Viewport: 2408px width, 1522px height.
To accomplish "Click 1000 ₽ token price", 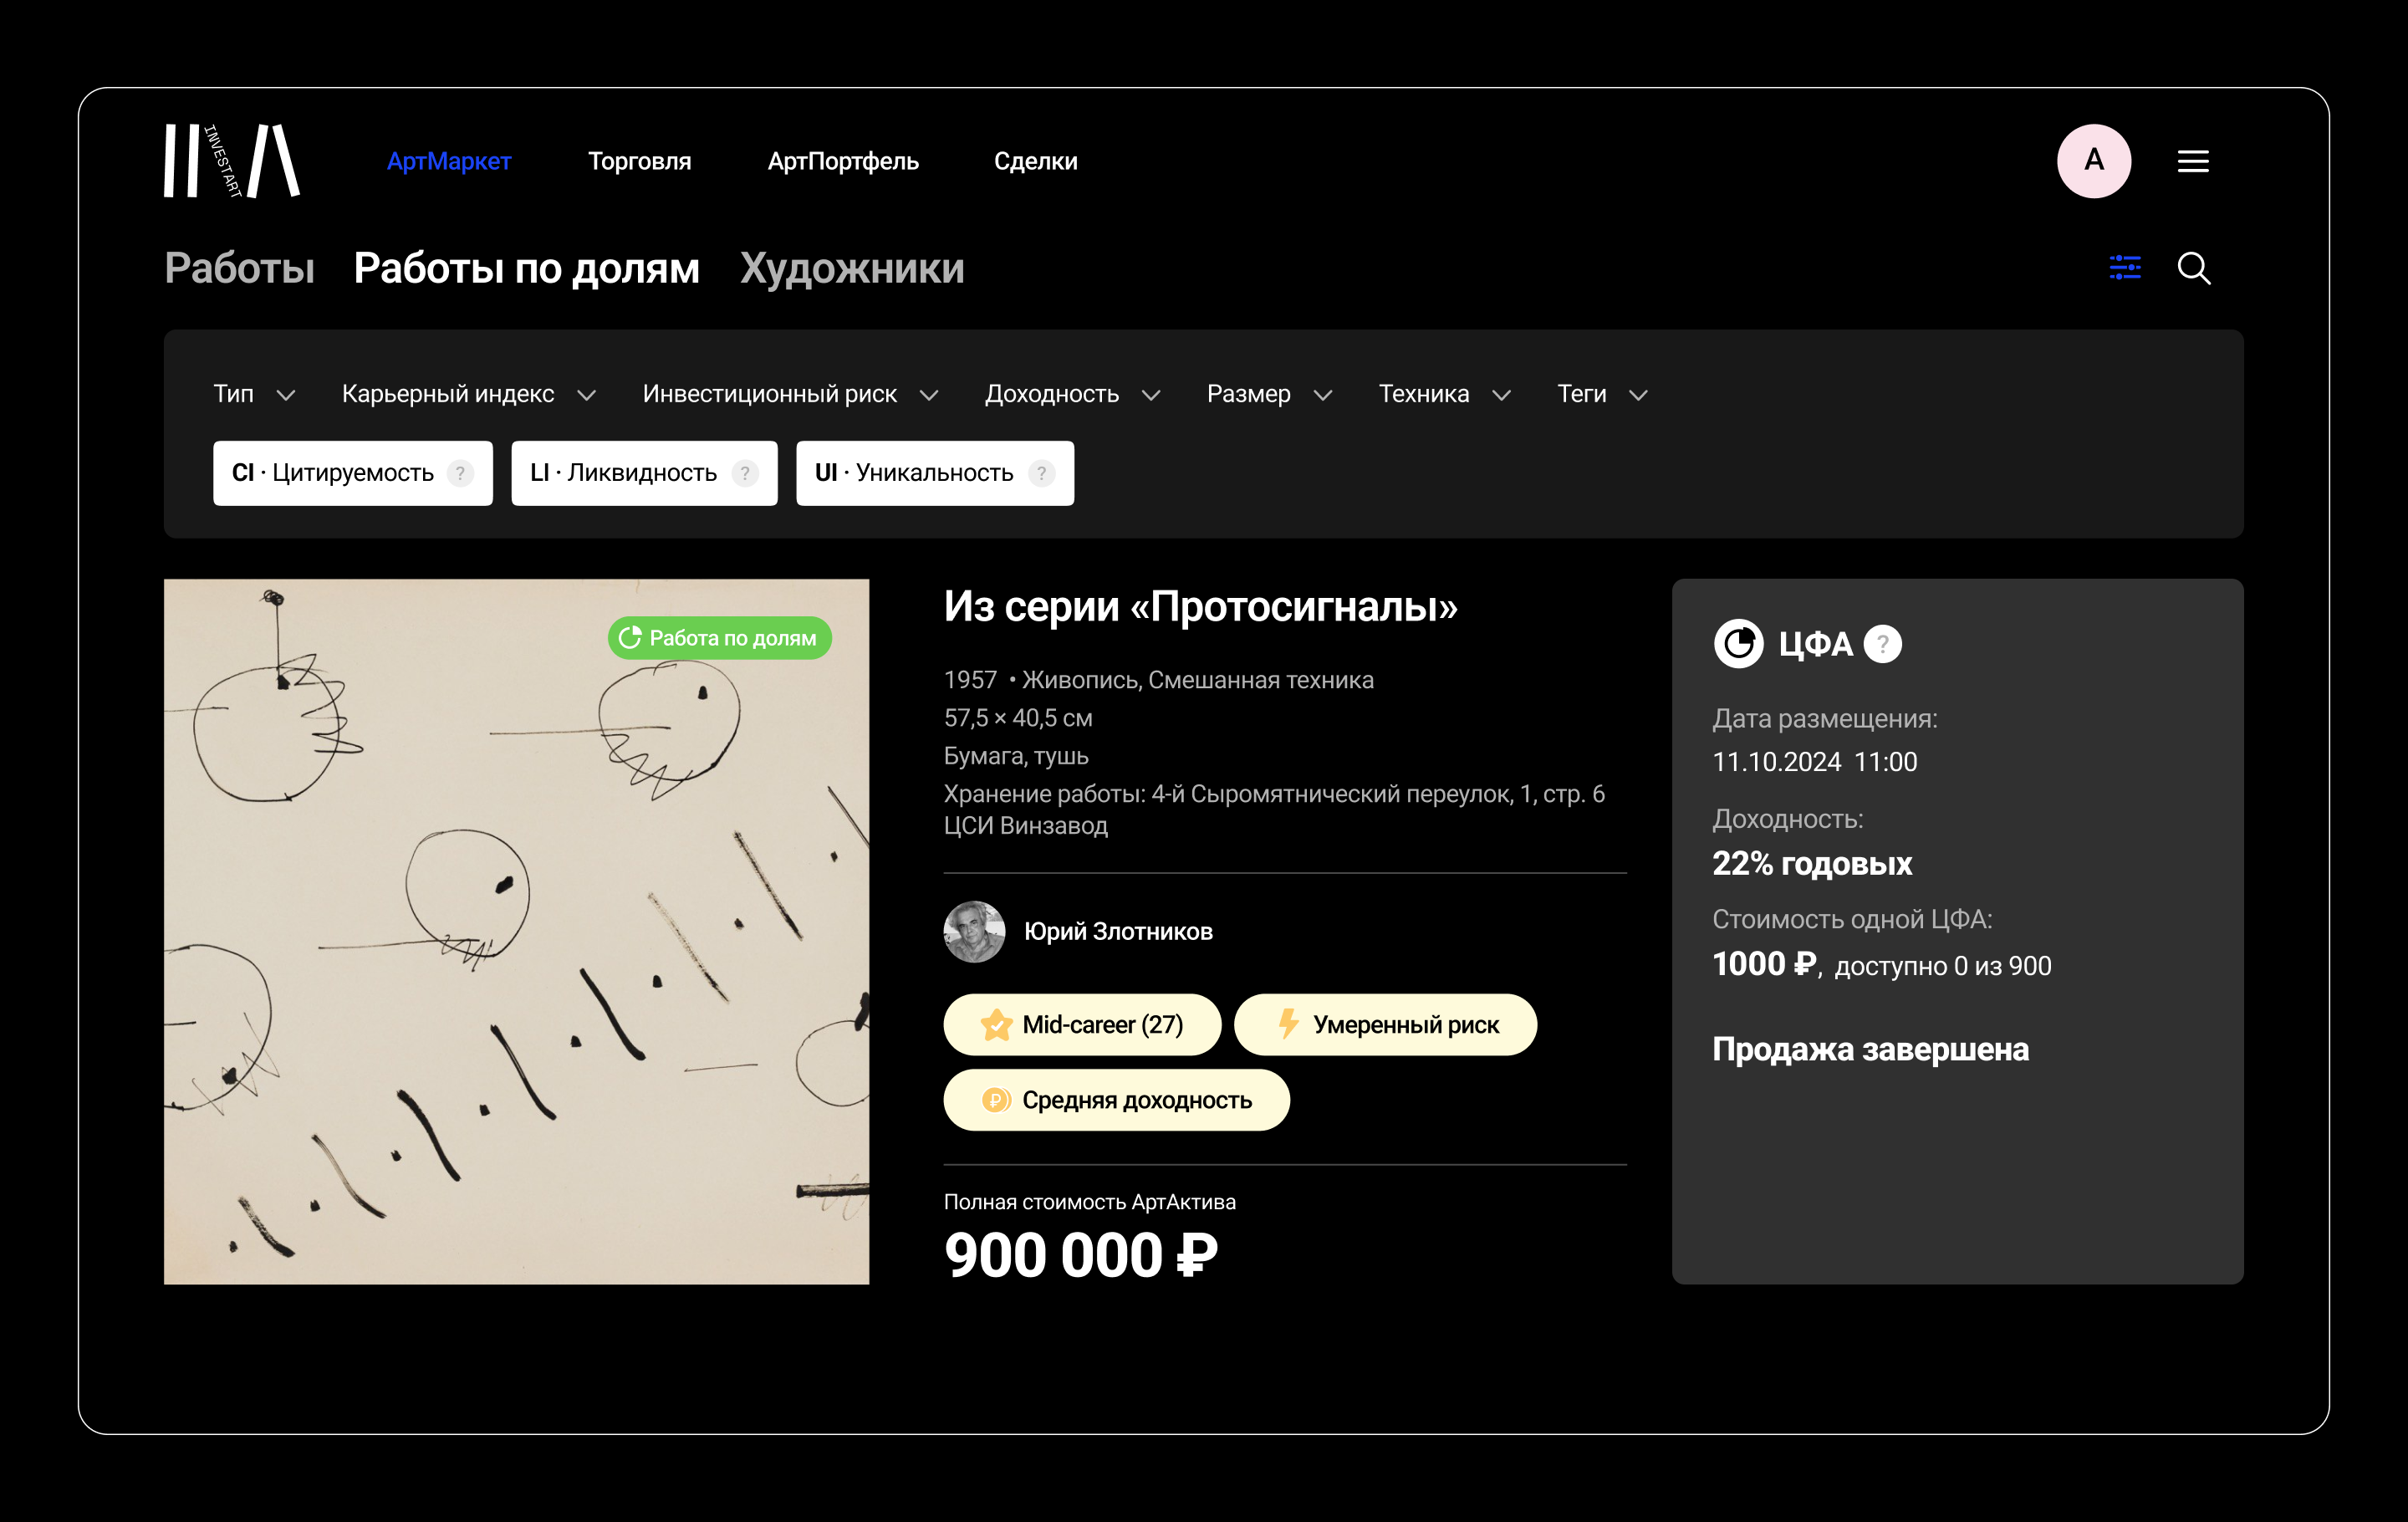I will pos(1764,964).
